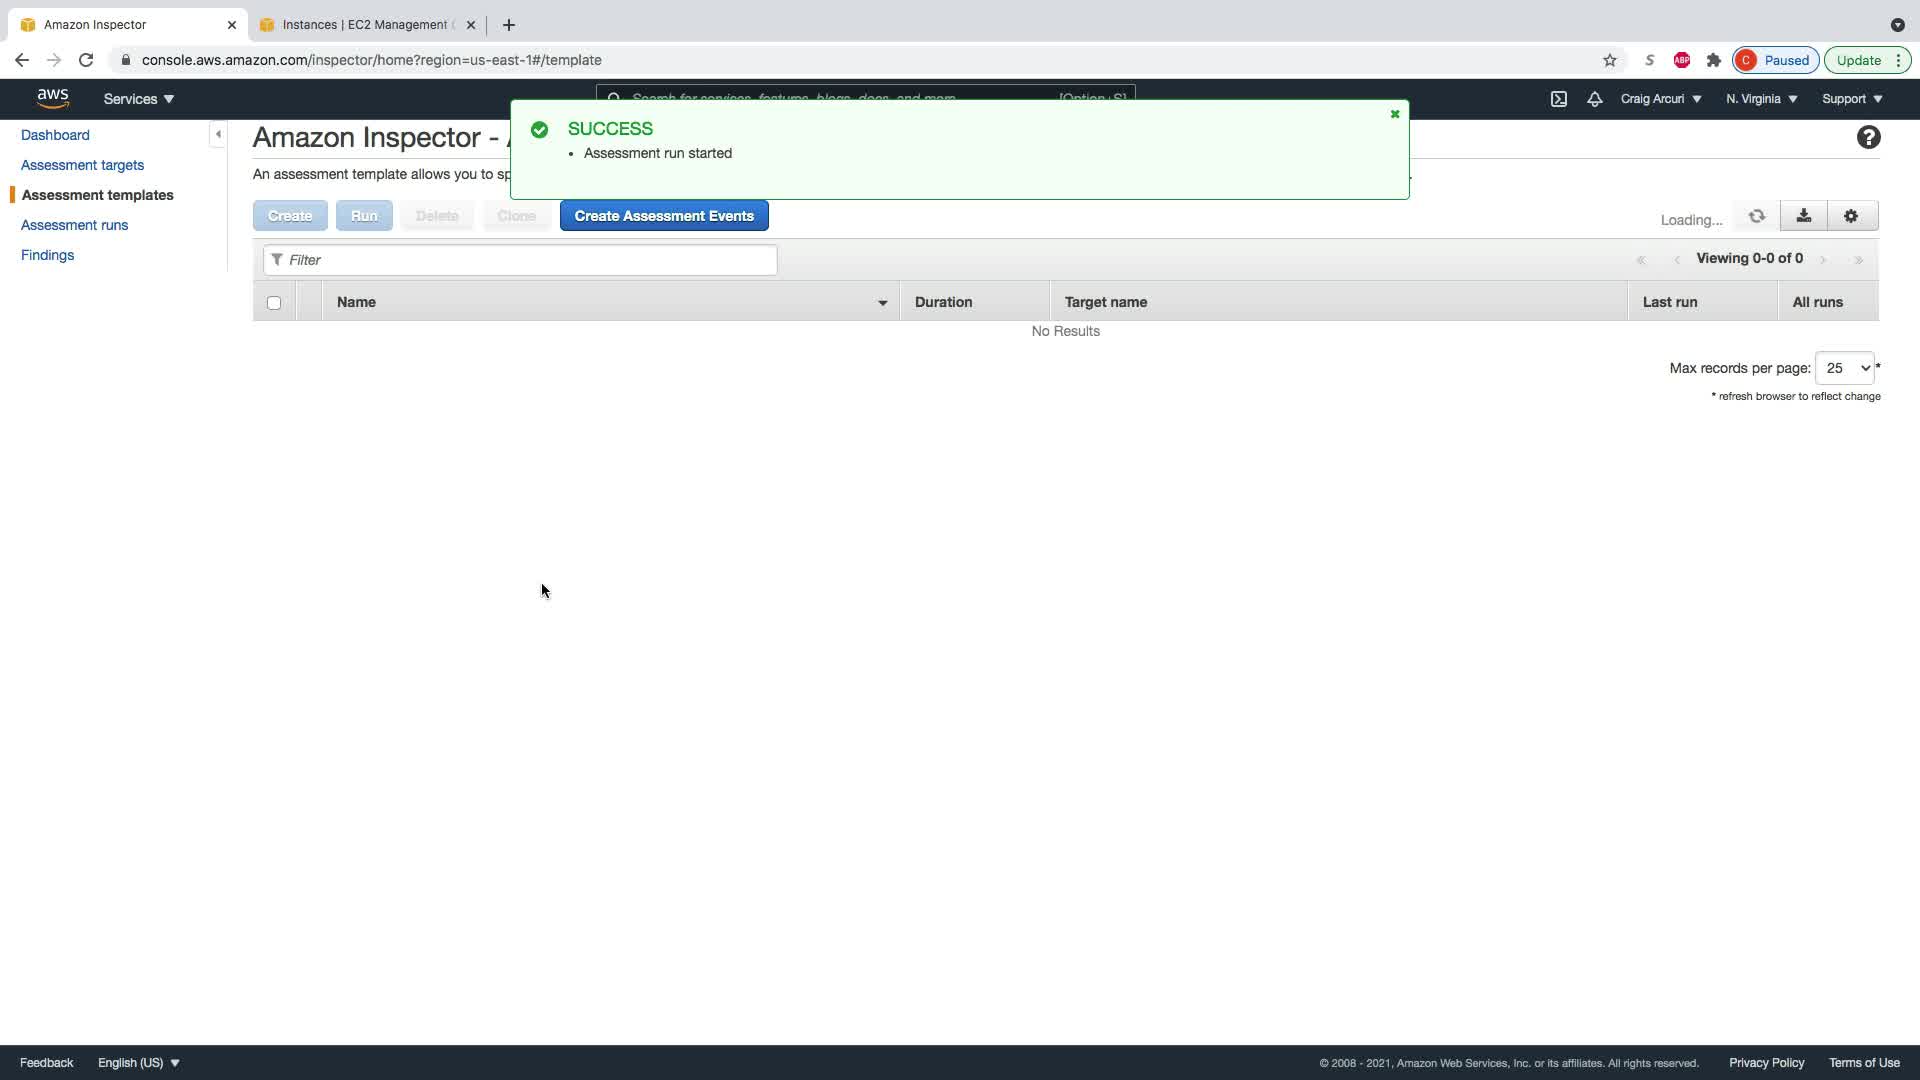
Task: Dismiss the success notification banner
Action: pos(1394,114)
